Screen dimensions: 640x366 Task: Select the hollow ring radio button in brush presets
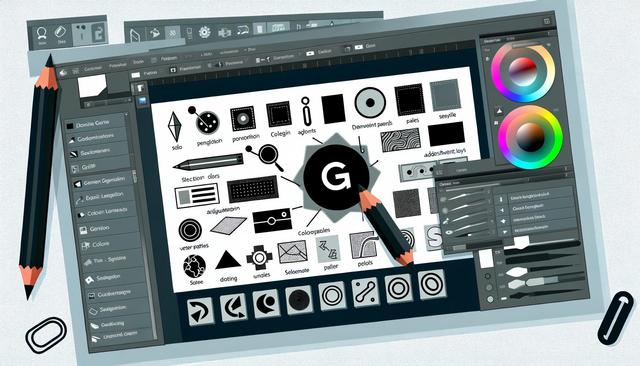point(487,276)
